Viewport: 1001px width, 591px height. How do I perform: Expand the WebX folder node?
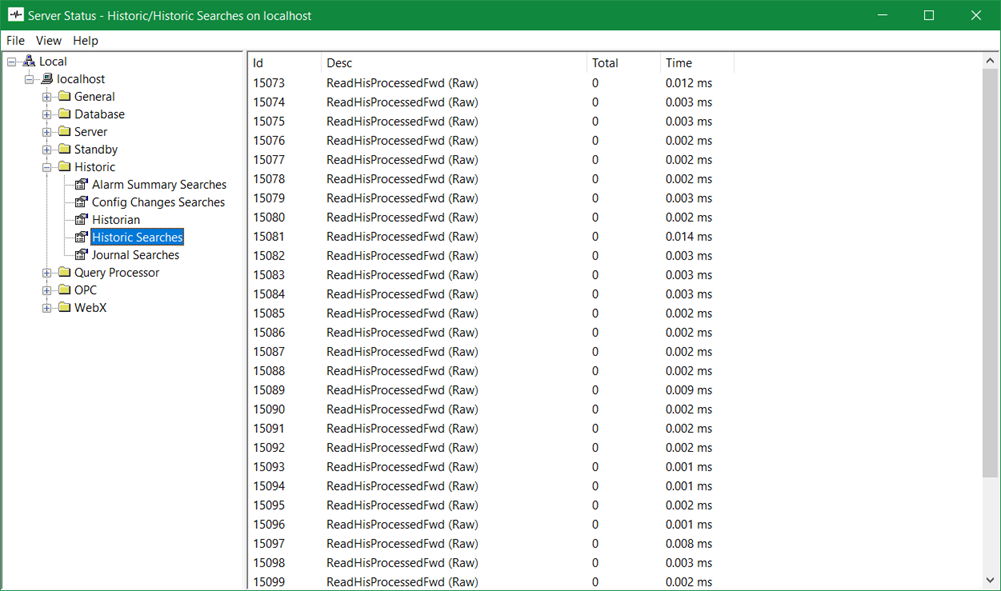[x=47, y=308]
